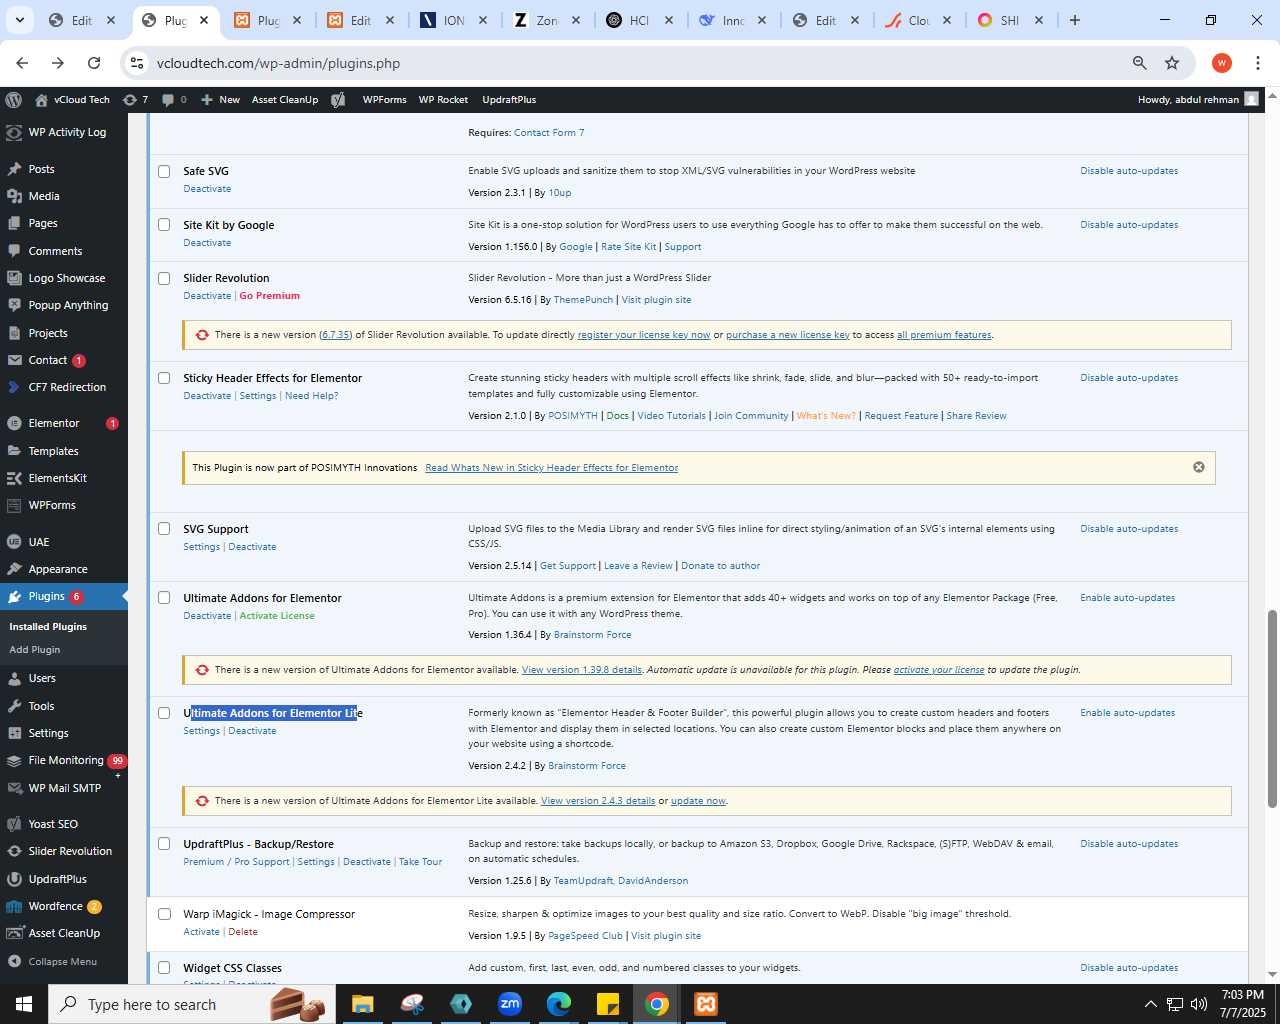The height and width of the screenshot is (1024, 1280).
Task: Select the Safe SVG plugin checkbox
Action: (164, 171)
